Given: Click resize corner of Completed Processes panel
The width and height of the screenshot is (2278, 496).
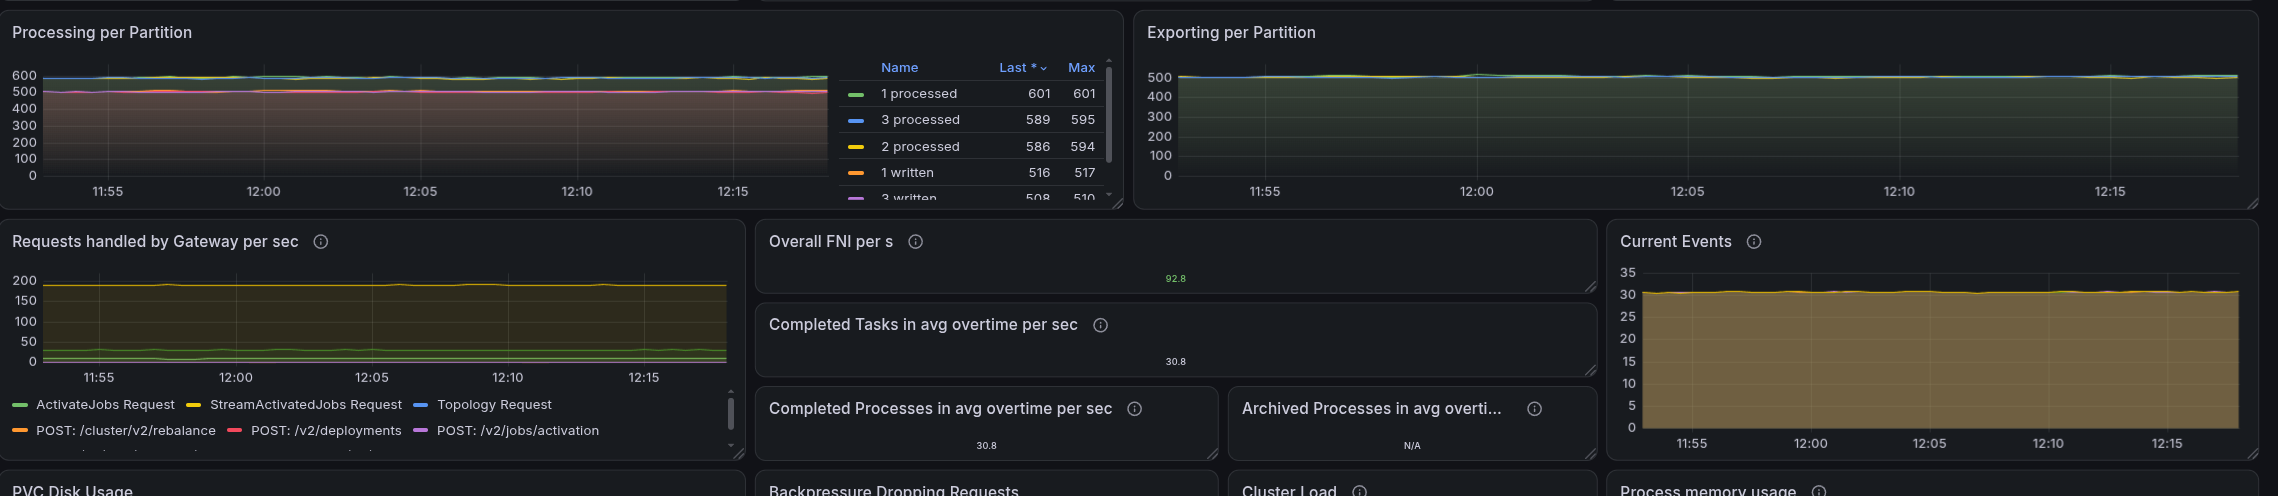Looking at the screenshot, I should [x=1212, y=454].
